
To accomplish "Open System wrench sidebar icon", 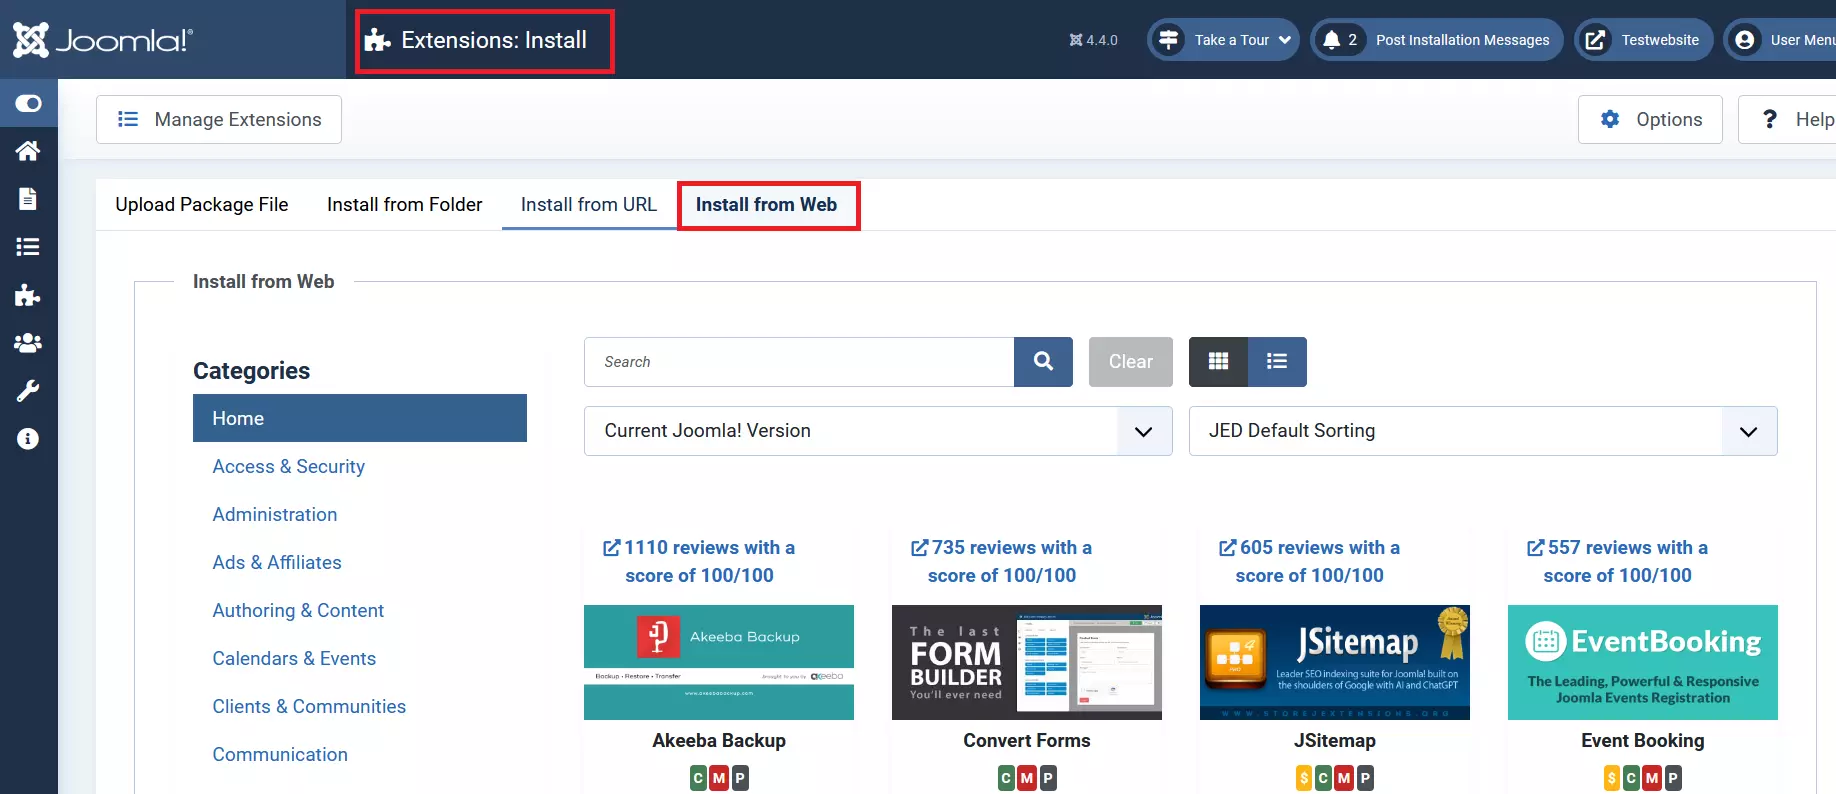I will 28,391.
